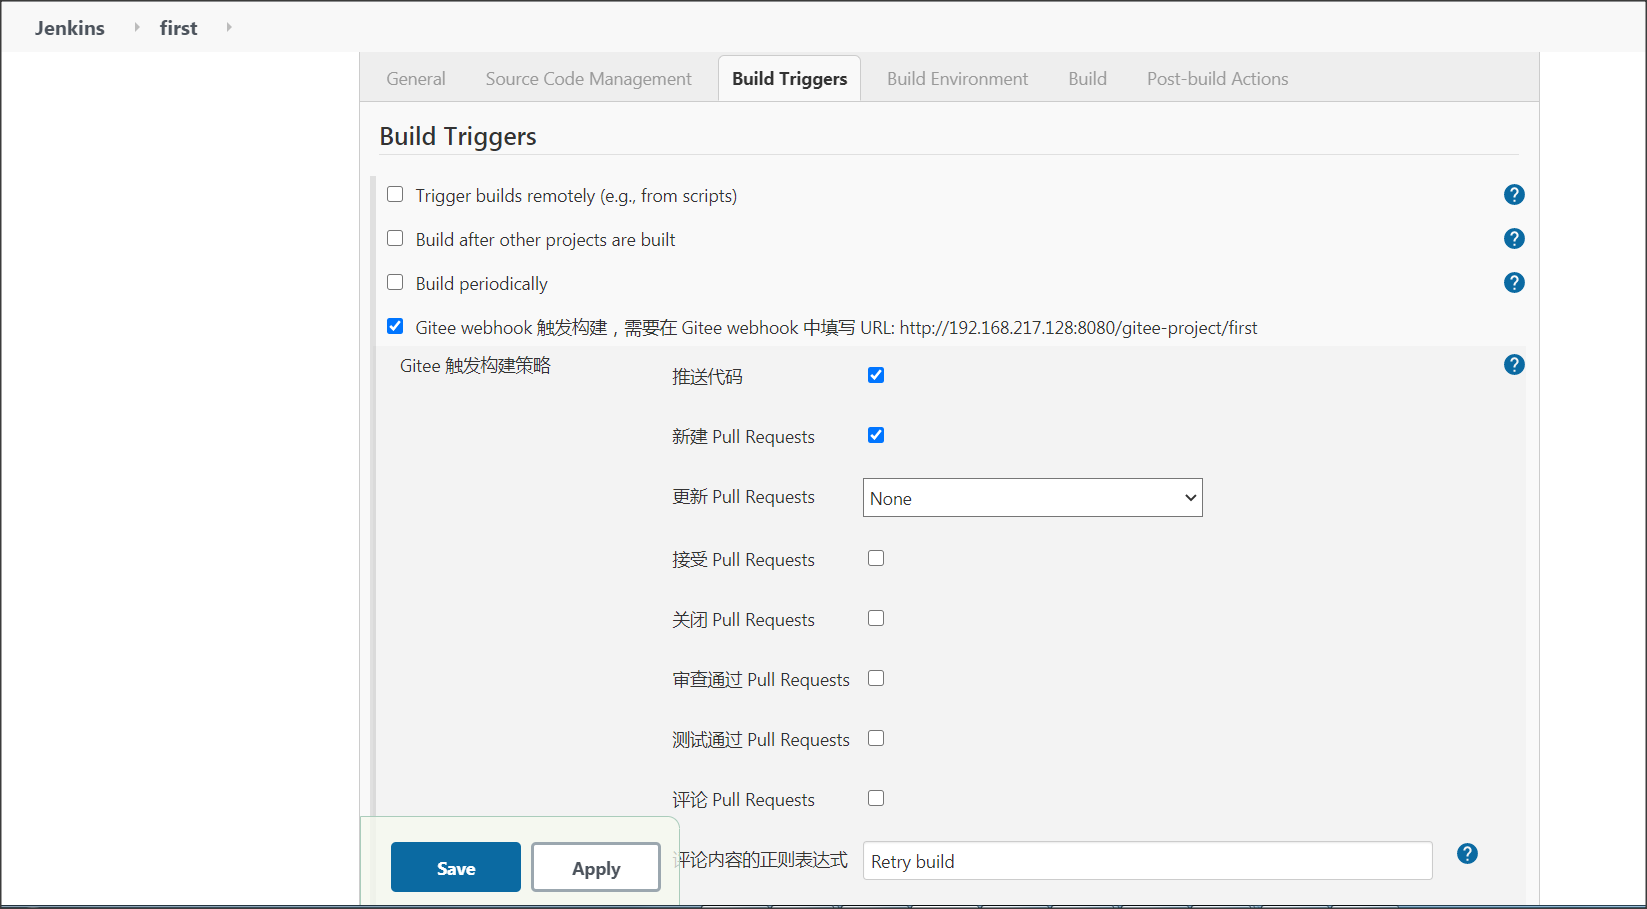Open help for 评论内容的正则表达式 field
The image size is (1647, 909).
1467,853
